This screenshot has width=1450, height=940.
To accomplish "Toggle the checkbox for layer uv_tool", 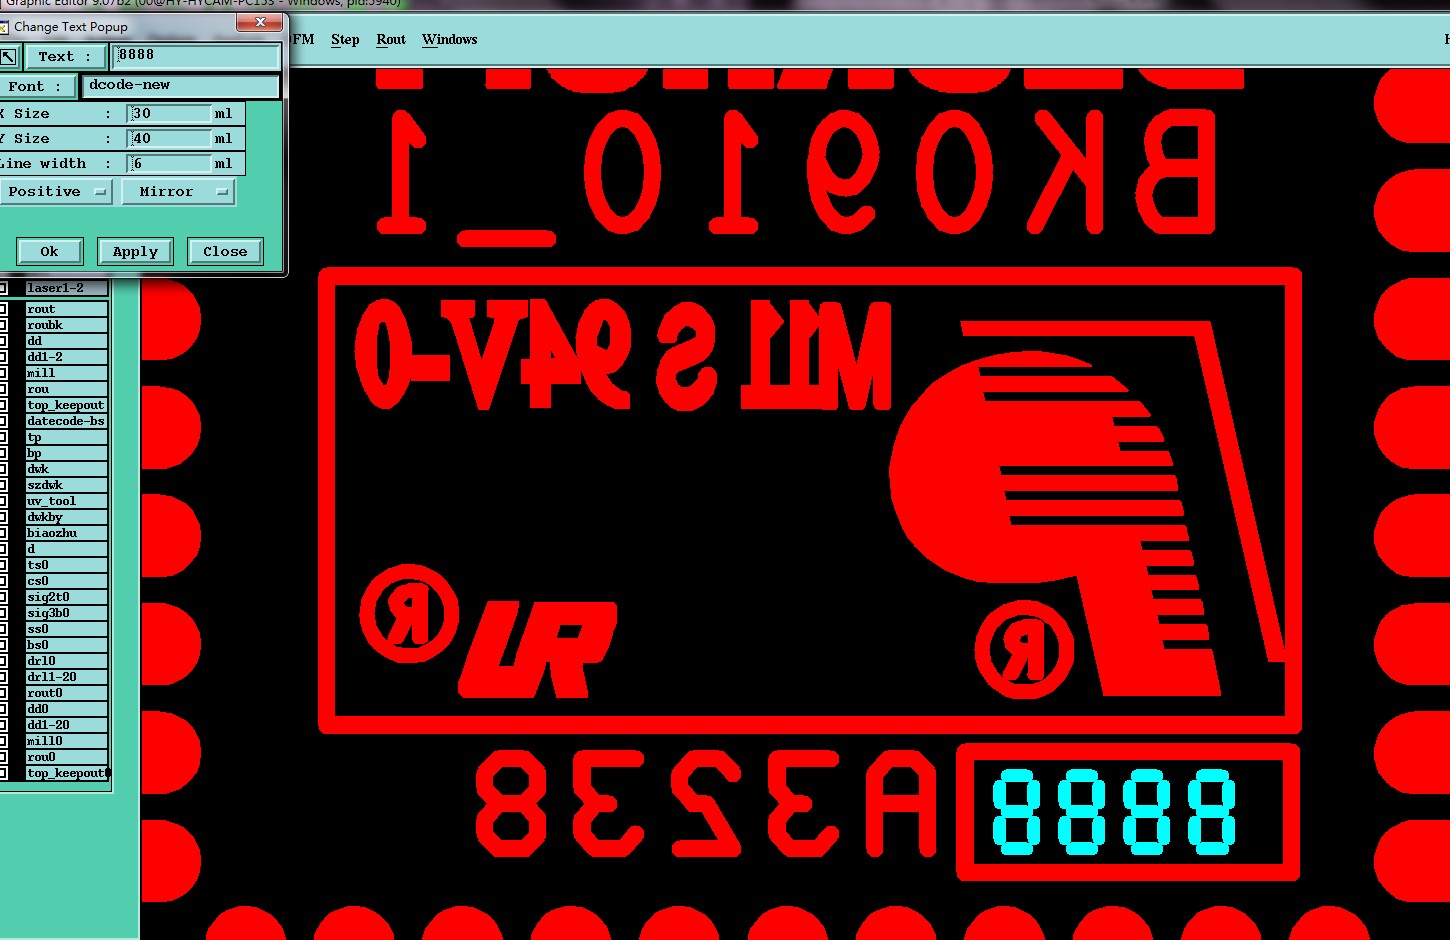I will [3, 501].
